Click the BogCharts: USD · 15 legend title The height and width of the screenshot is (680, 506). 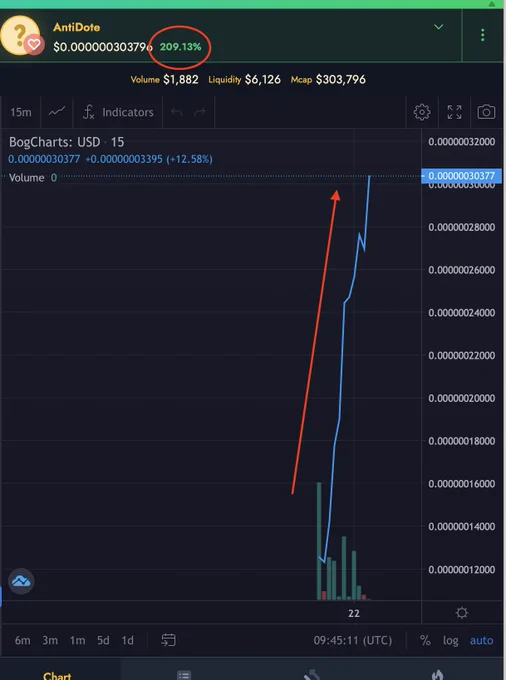pos(66,142)
